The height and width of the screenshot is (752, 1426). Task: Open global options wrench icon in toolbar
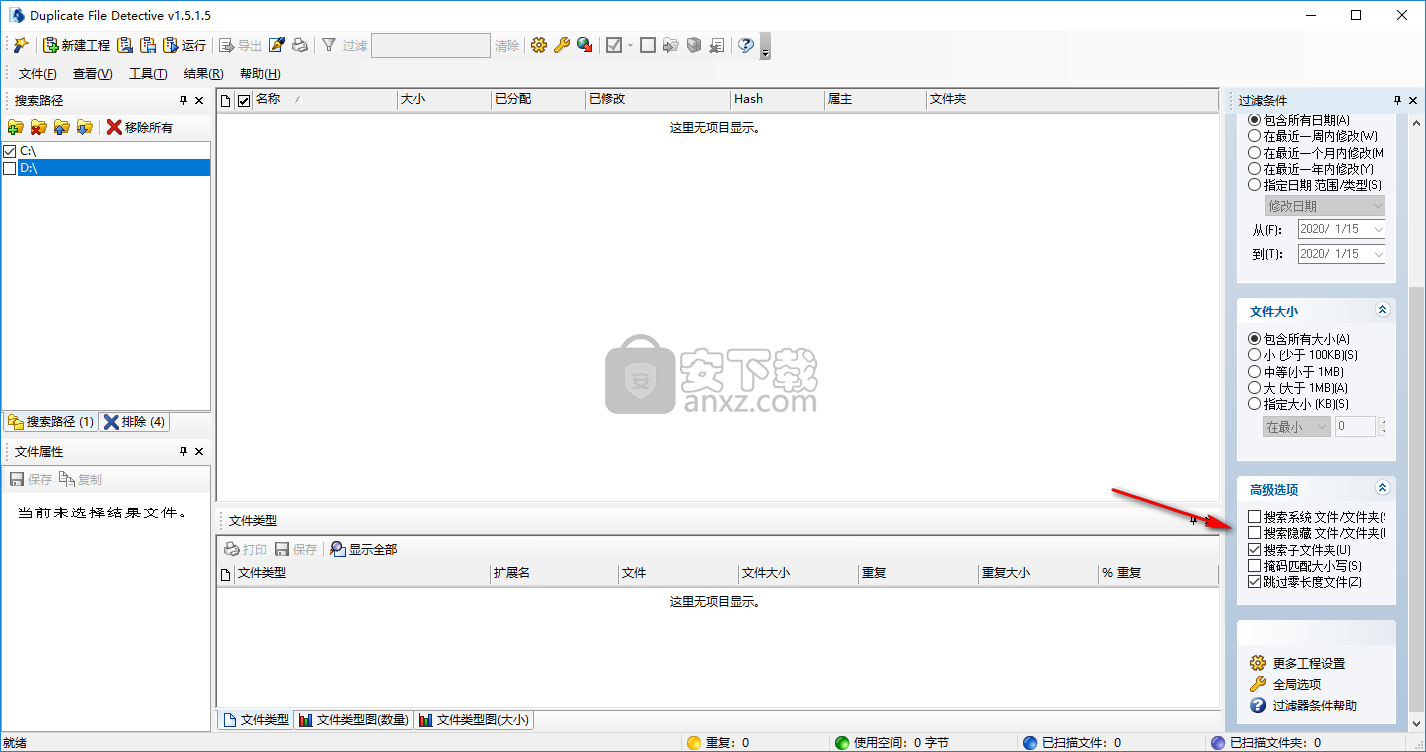[562, 45]
